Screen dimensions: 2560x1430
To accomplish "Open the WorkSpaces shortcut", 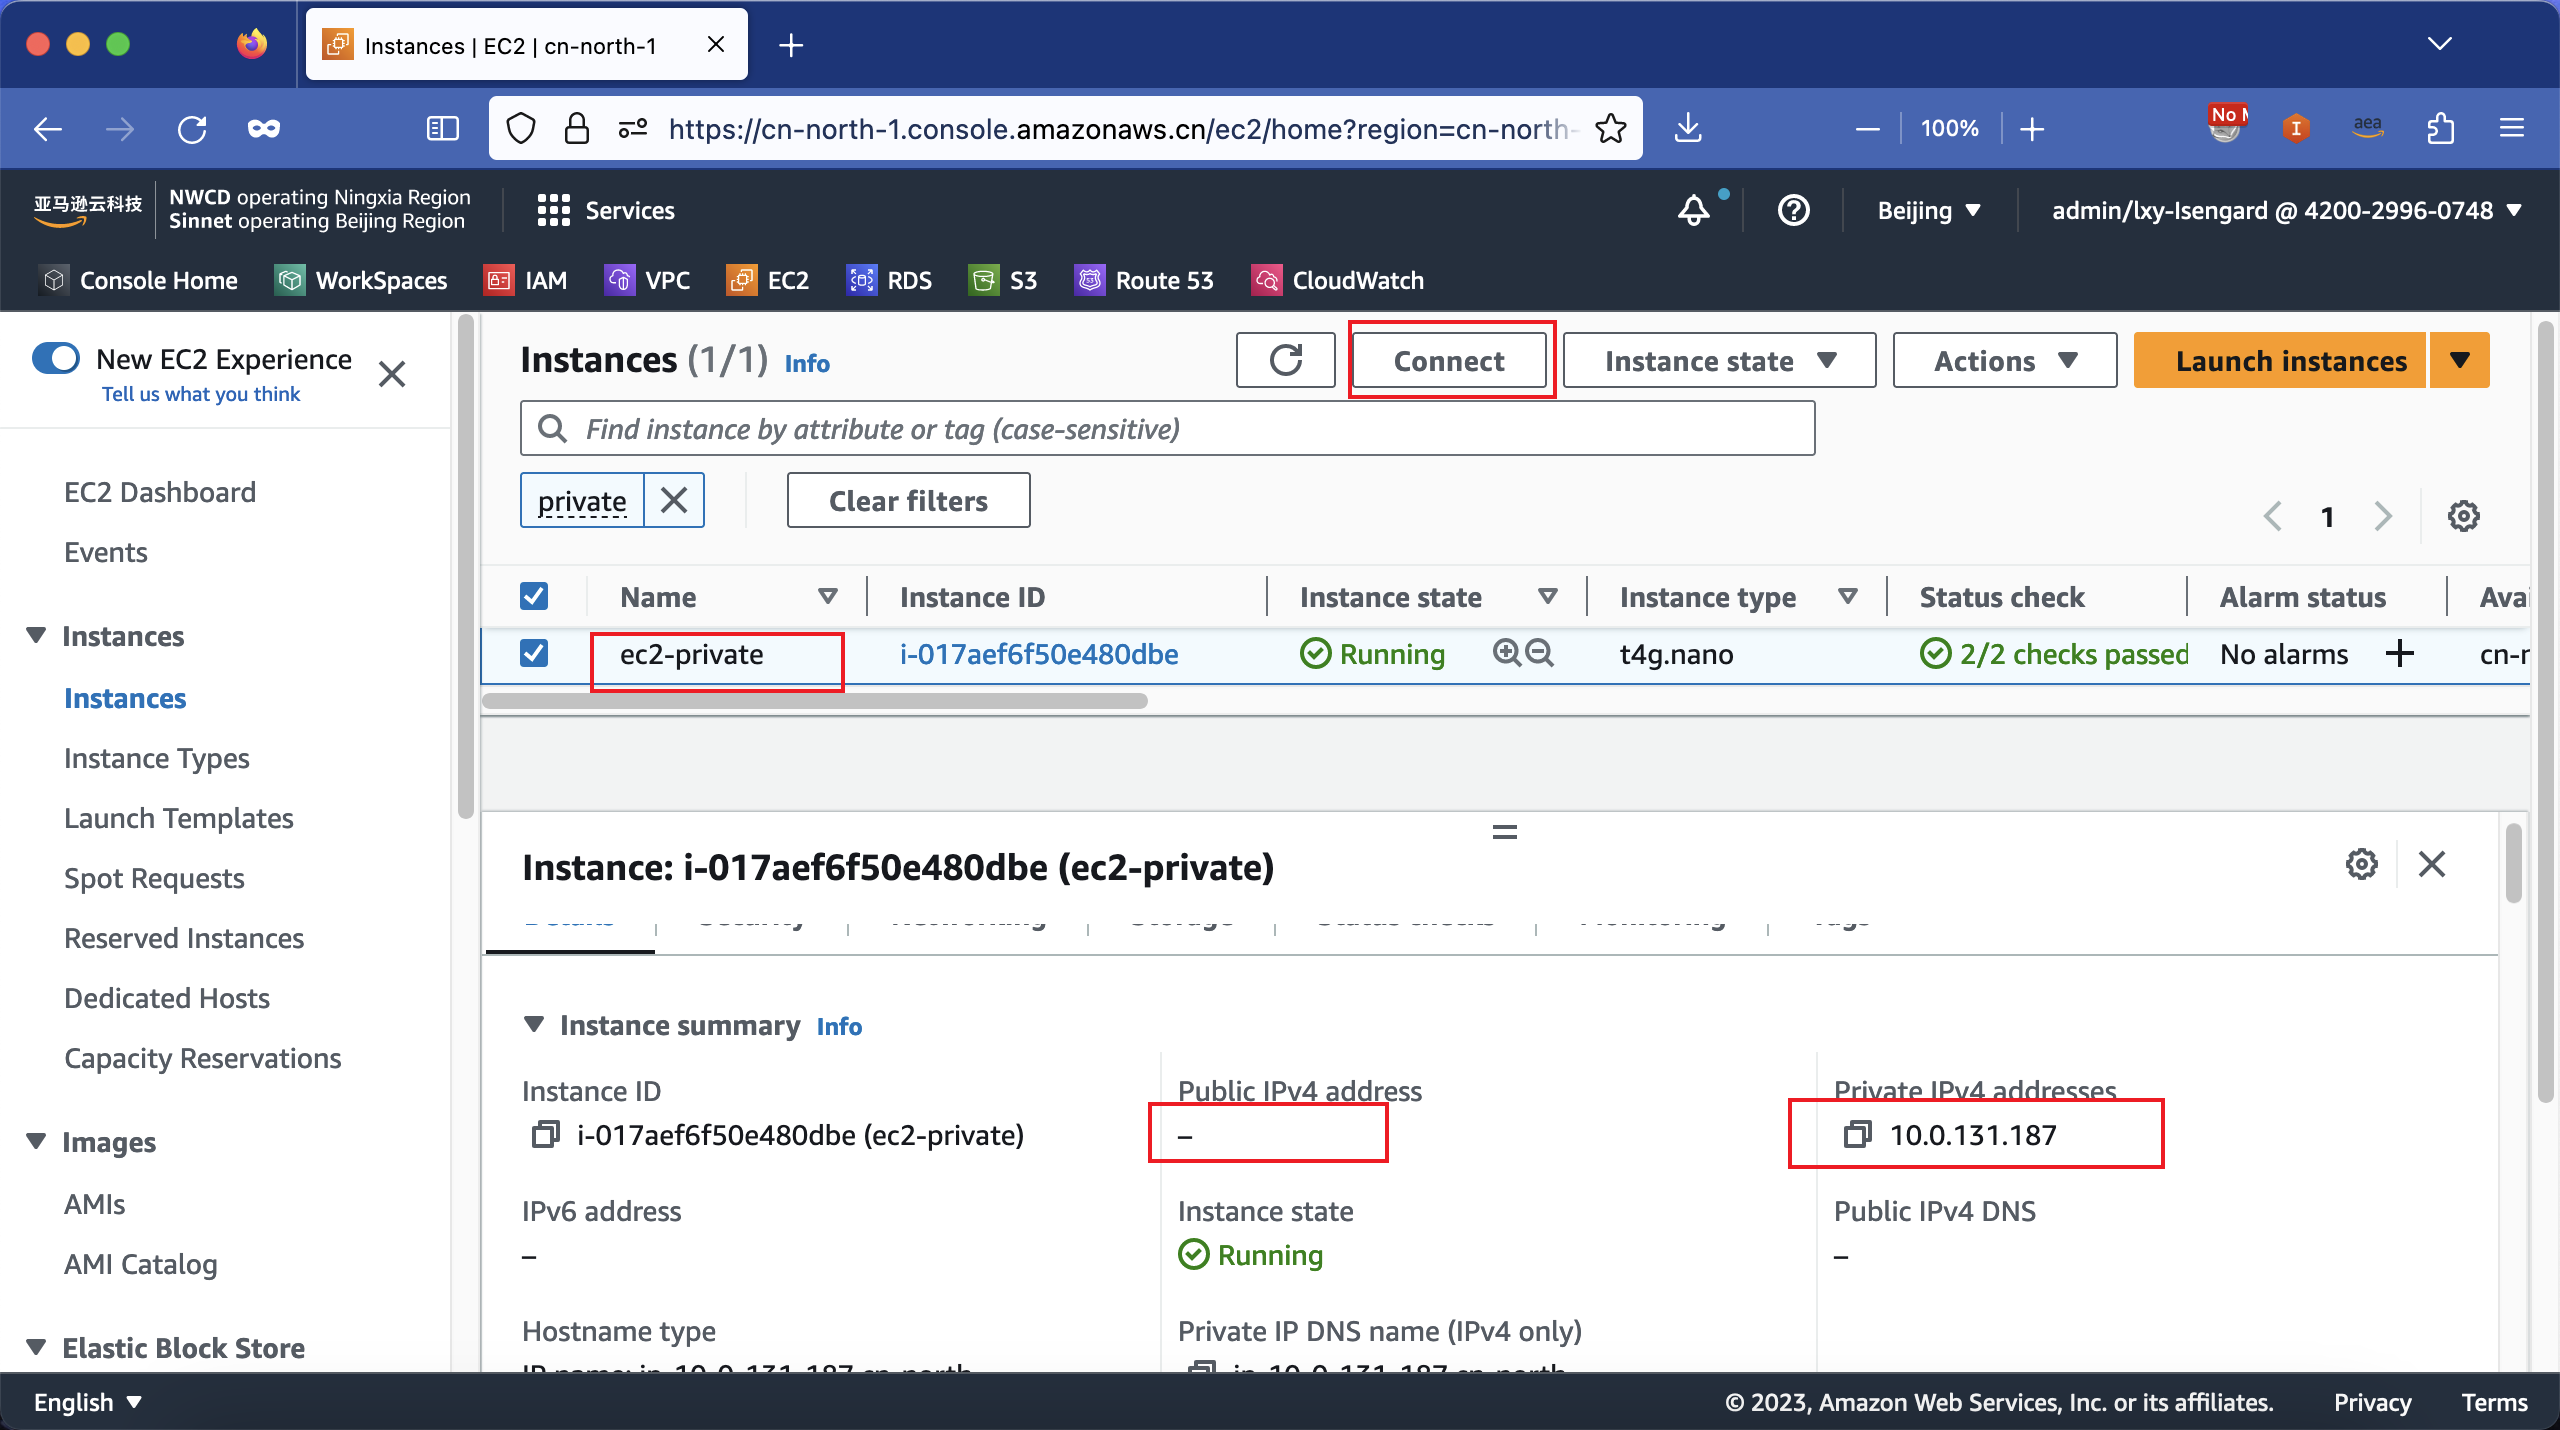I will tap(361, 280).
